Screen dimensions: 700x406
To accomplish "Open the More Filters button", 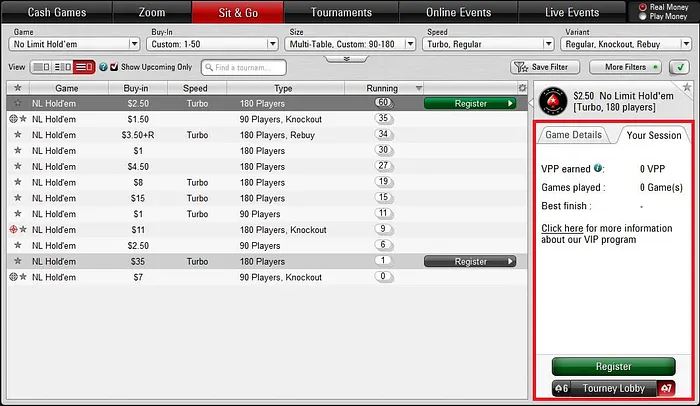I will click(625, 67).
